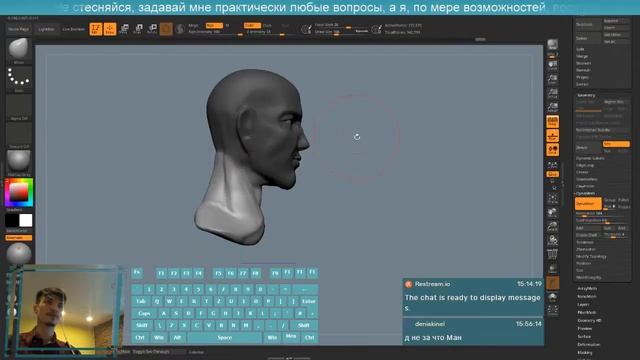
Task: Toggle Persp perspective view button
Action: coord(553,122)
